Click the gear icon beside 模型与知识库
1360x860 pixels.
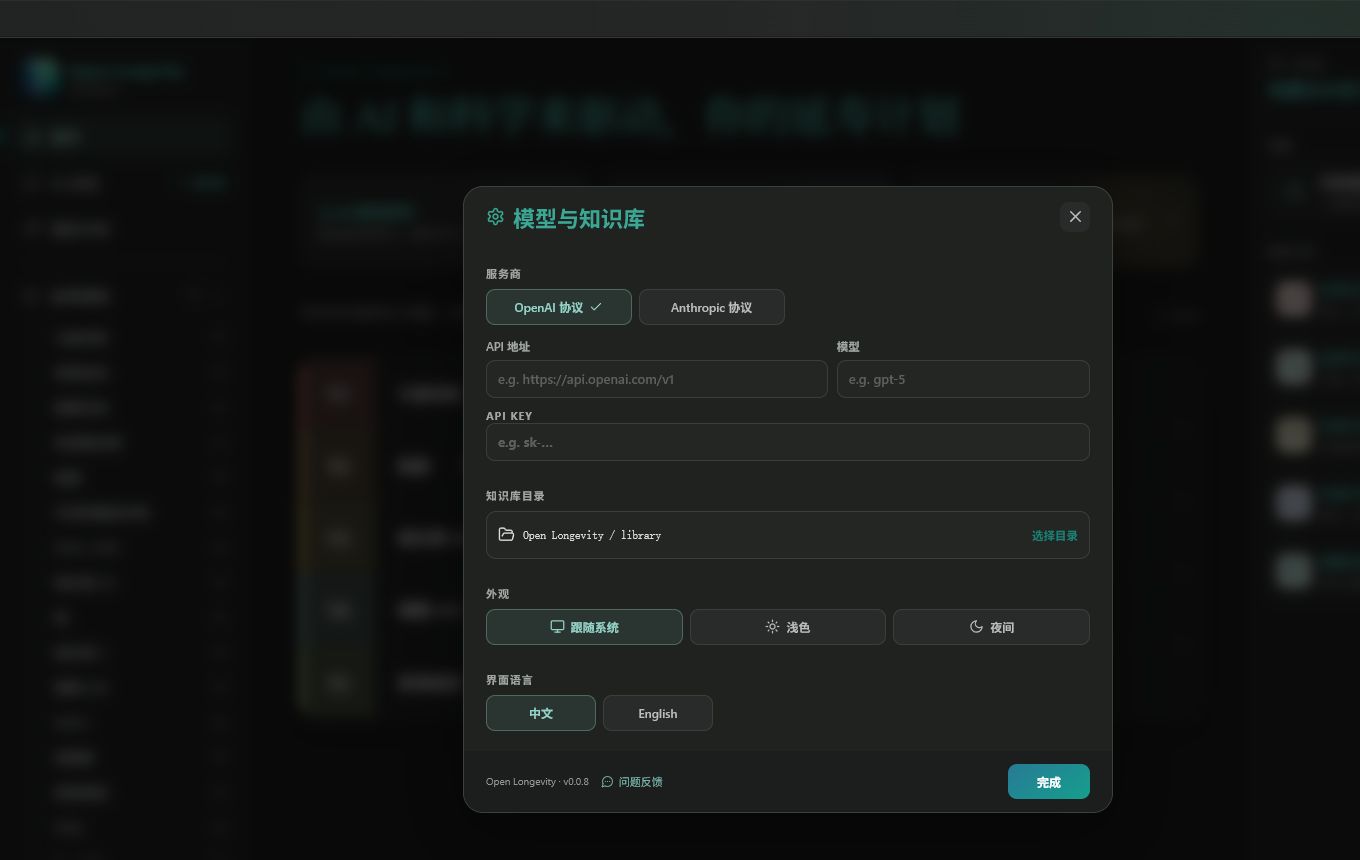pyautogui.click(x=495, y=217)
